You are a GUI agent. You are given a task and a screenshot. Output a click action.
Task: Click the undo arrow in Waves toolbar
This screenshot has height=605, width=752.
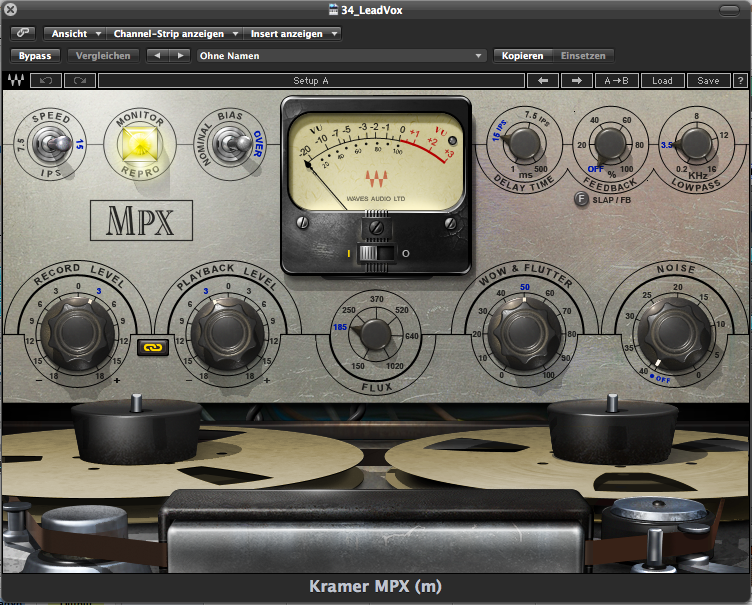tap(47, 81)
